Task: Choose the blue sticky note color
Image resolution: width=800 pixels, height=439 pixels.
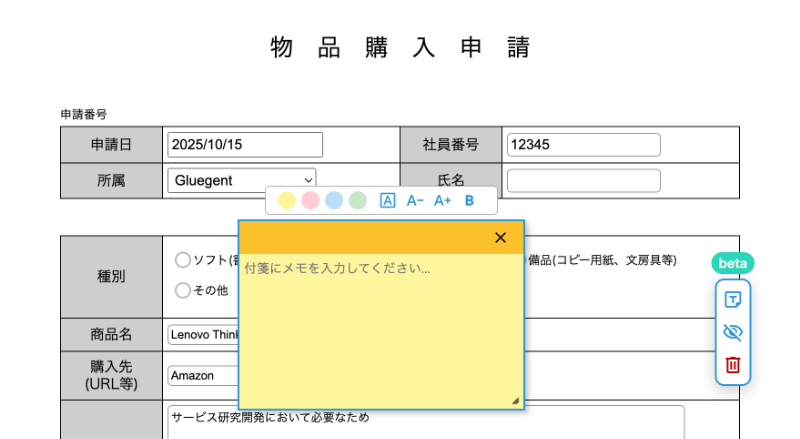Action: click(x=334, y=201)
